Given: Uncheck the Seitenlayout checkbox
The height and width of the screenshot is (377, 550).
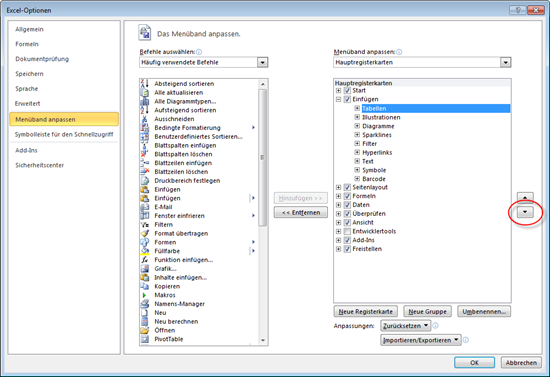Looking at the screenshot, I should pyautogui.click(x=347, y=187).
